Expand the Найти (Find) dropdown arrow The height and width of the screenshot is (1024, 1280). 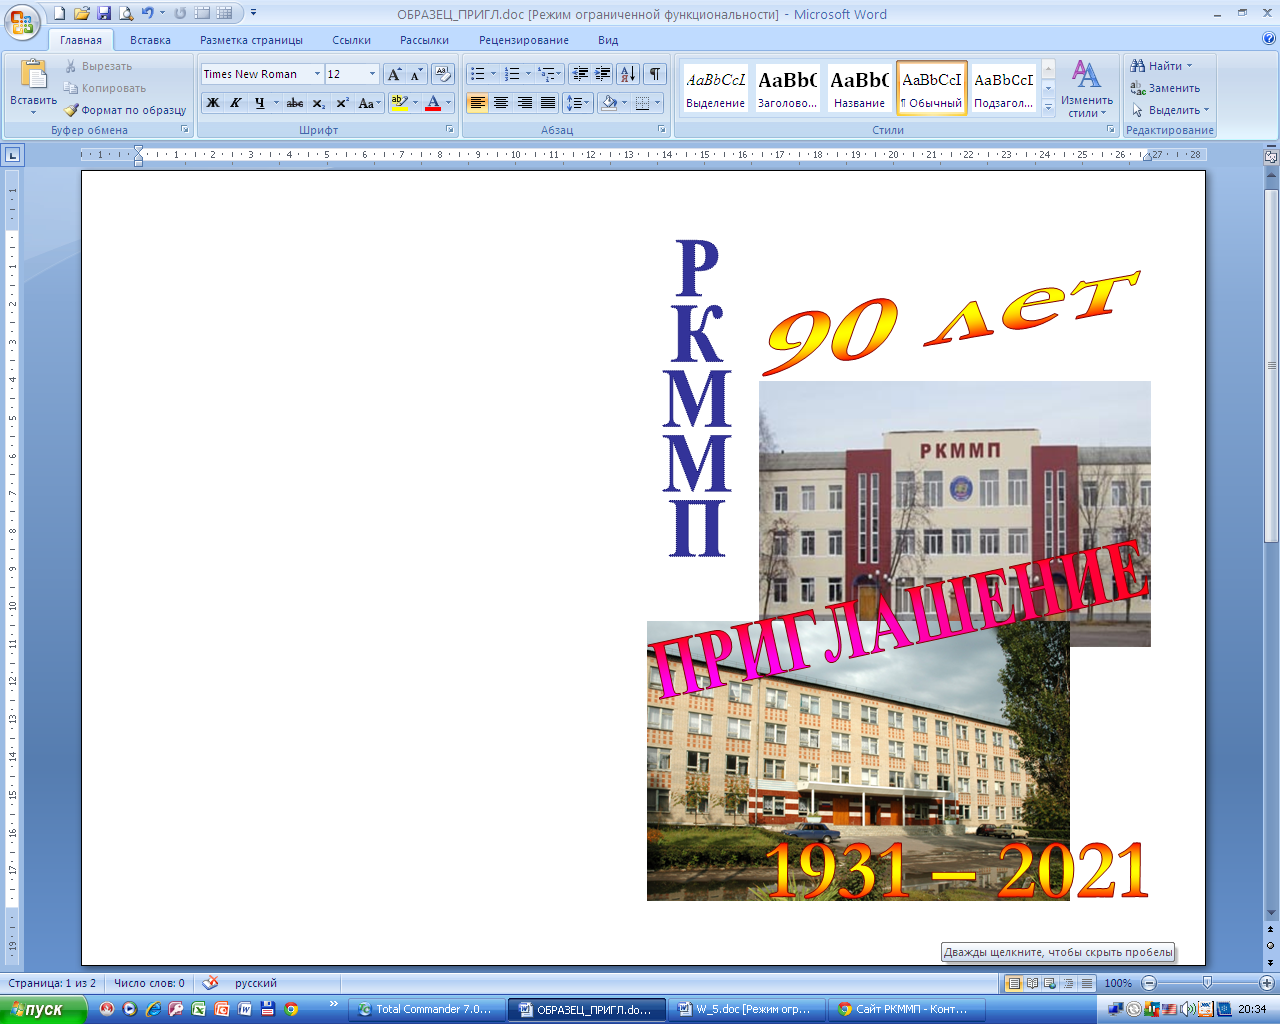pos(1190,66)
